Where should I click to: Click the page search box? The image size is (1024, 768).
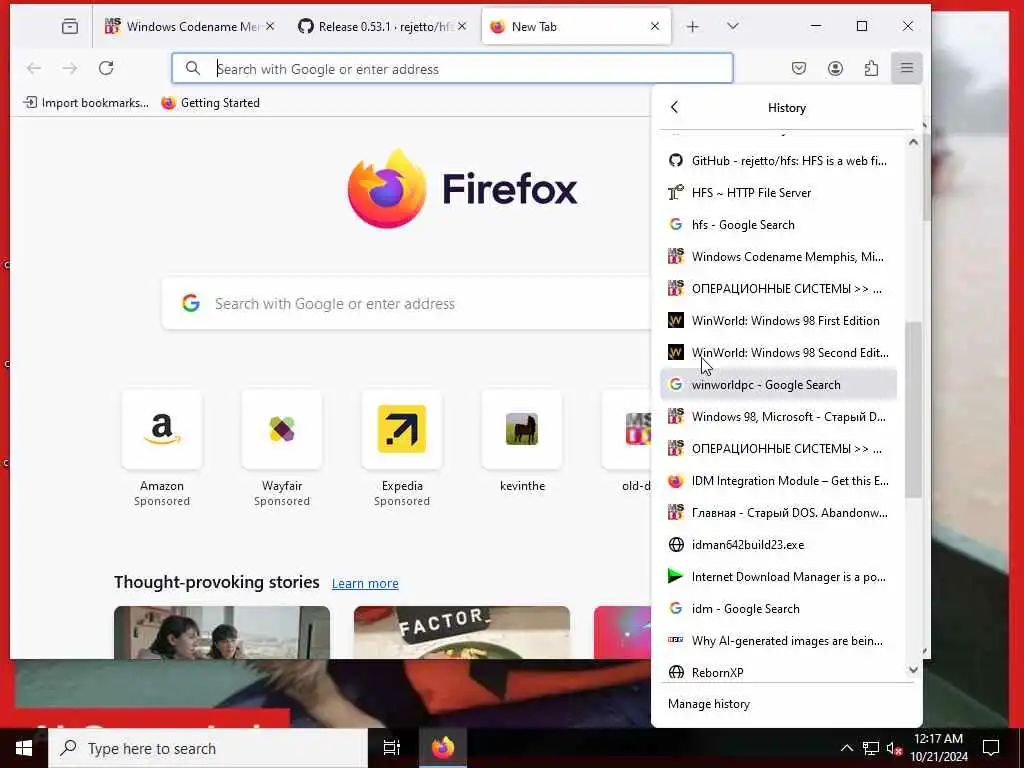tap(406, 304)
